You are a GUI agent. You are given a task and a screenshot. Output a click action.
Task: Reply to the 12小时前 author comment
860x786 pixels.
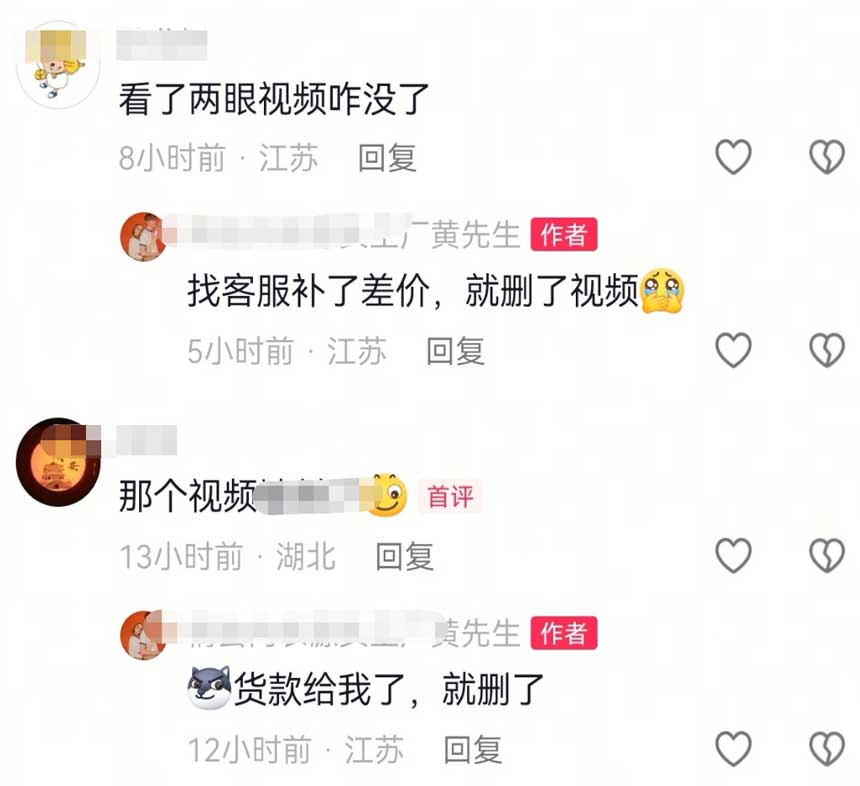click(x=472, y=749)
